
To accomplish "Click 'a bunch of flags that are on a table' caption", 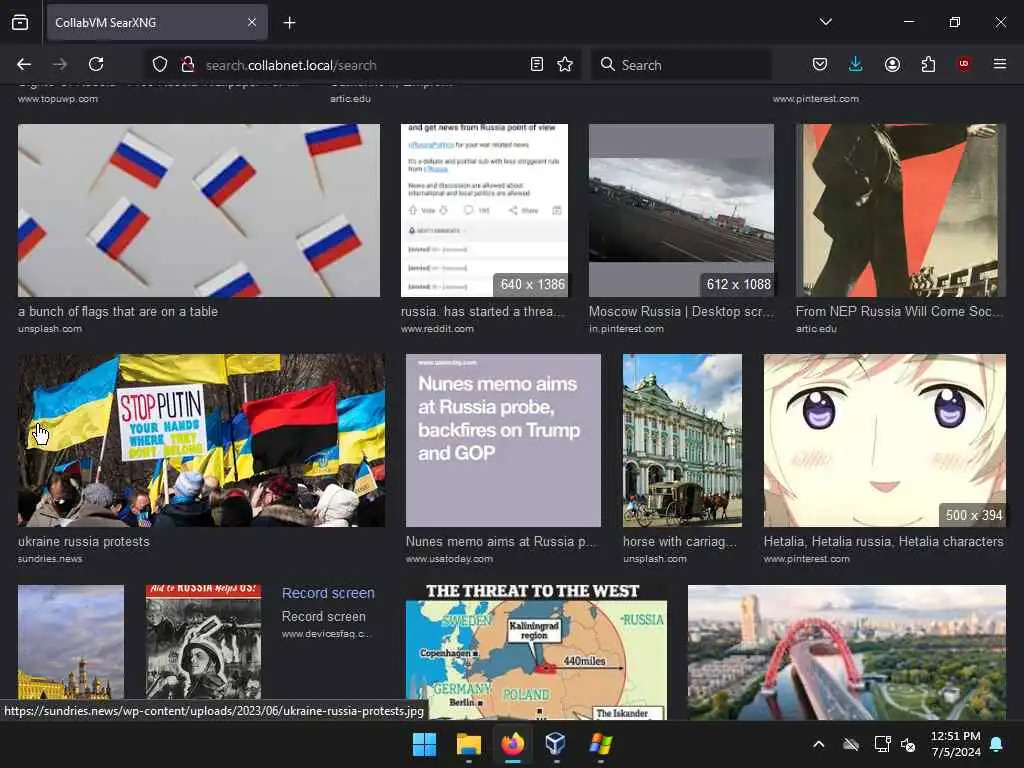I will 118,312.
